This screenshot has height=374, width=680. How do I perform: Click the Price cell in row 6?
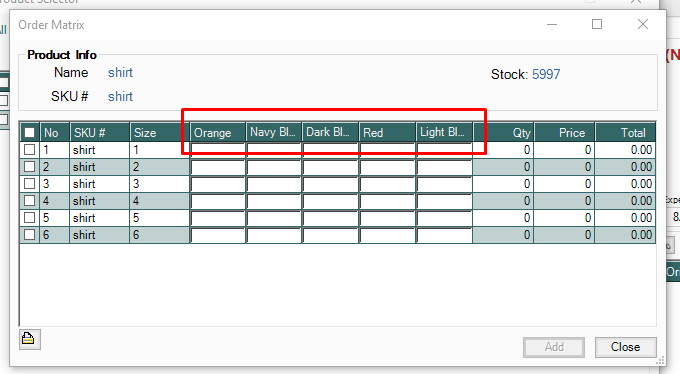coord(565,235)
